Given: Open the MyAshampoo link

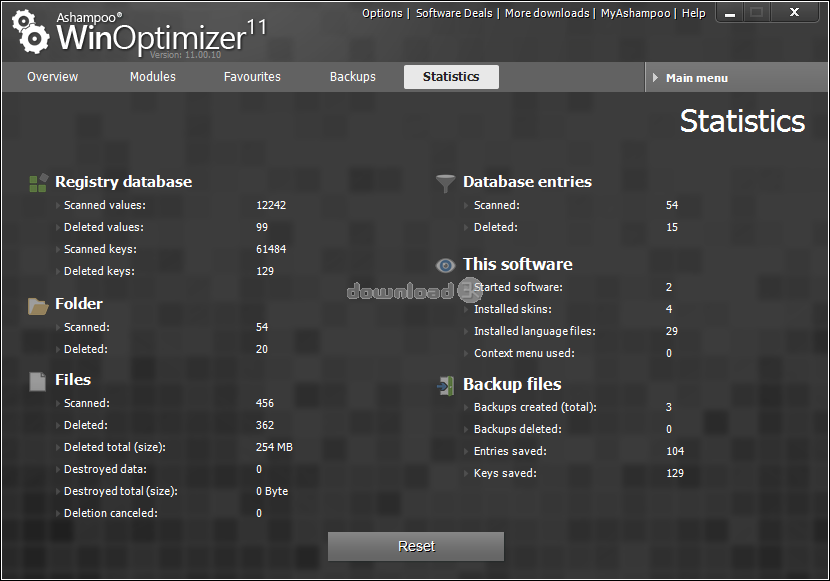Looking at the screenshot, I should coord(635,13).
